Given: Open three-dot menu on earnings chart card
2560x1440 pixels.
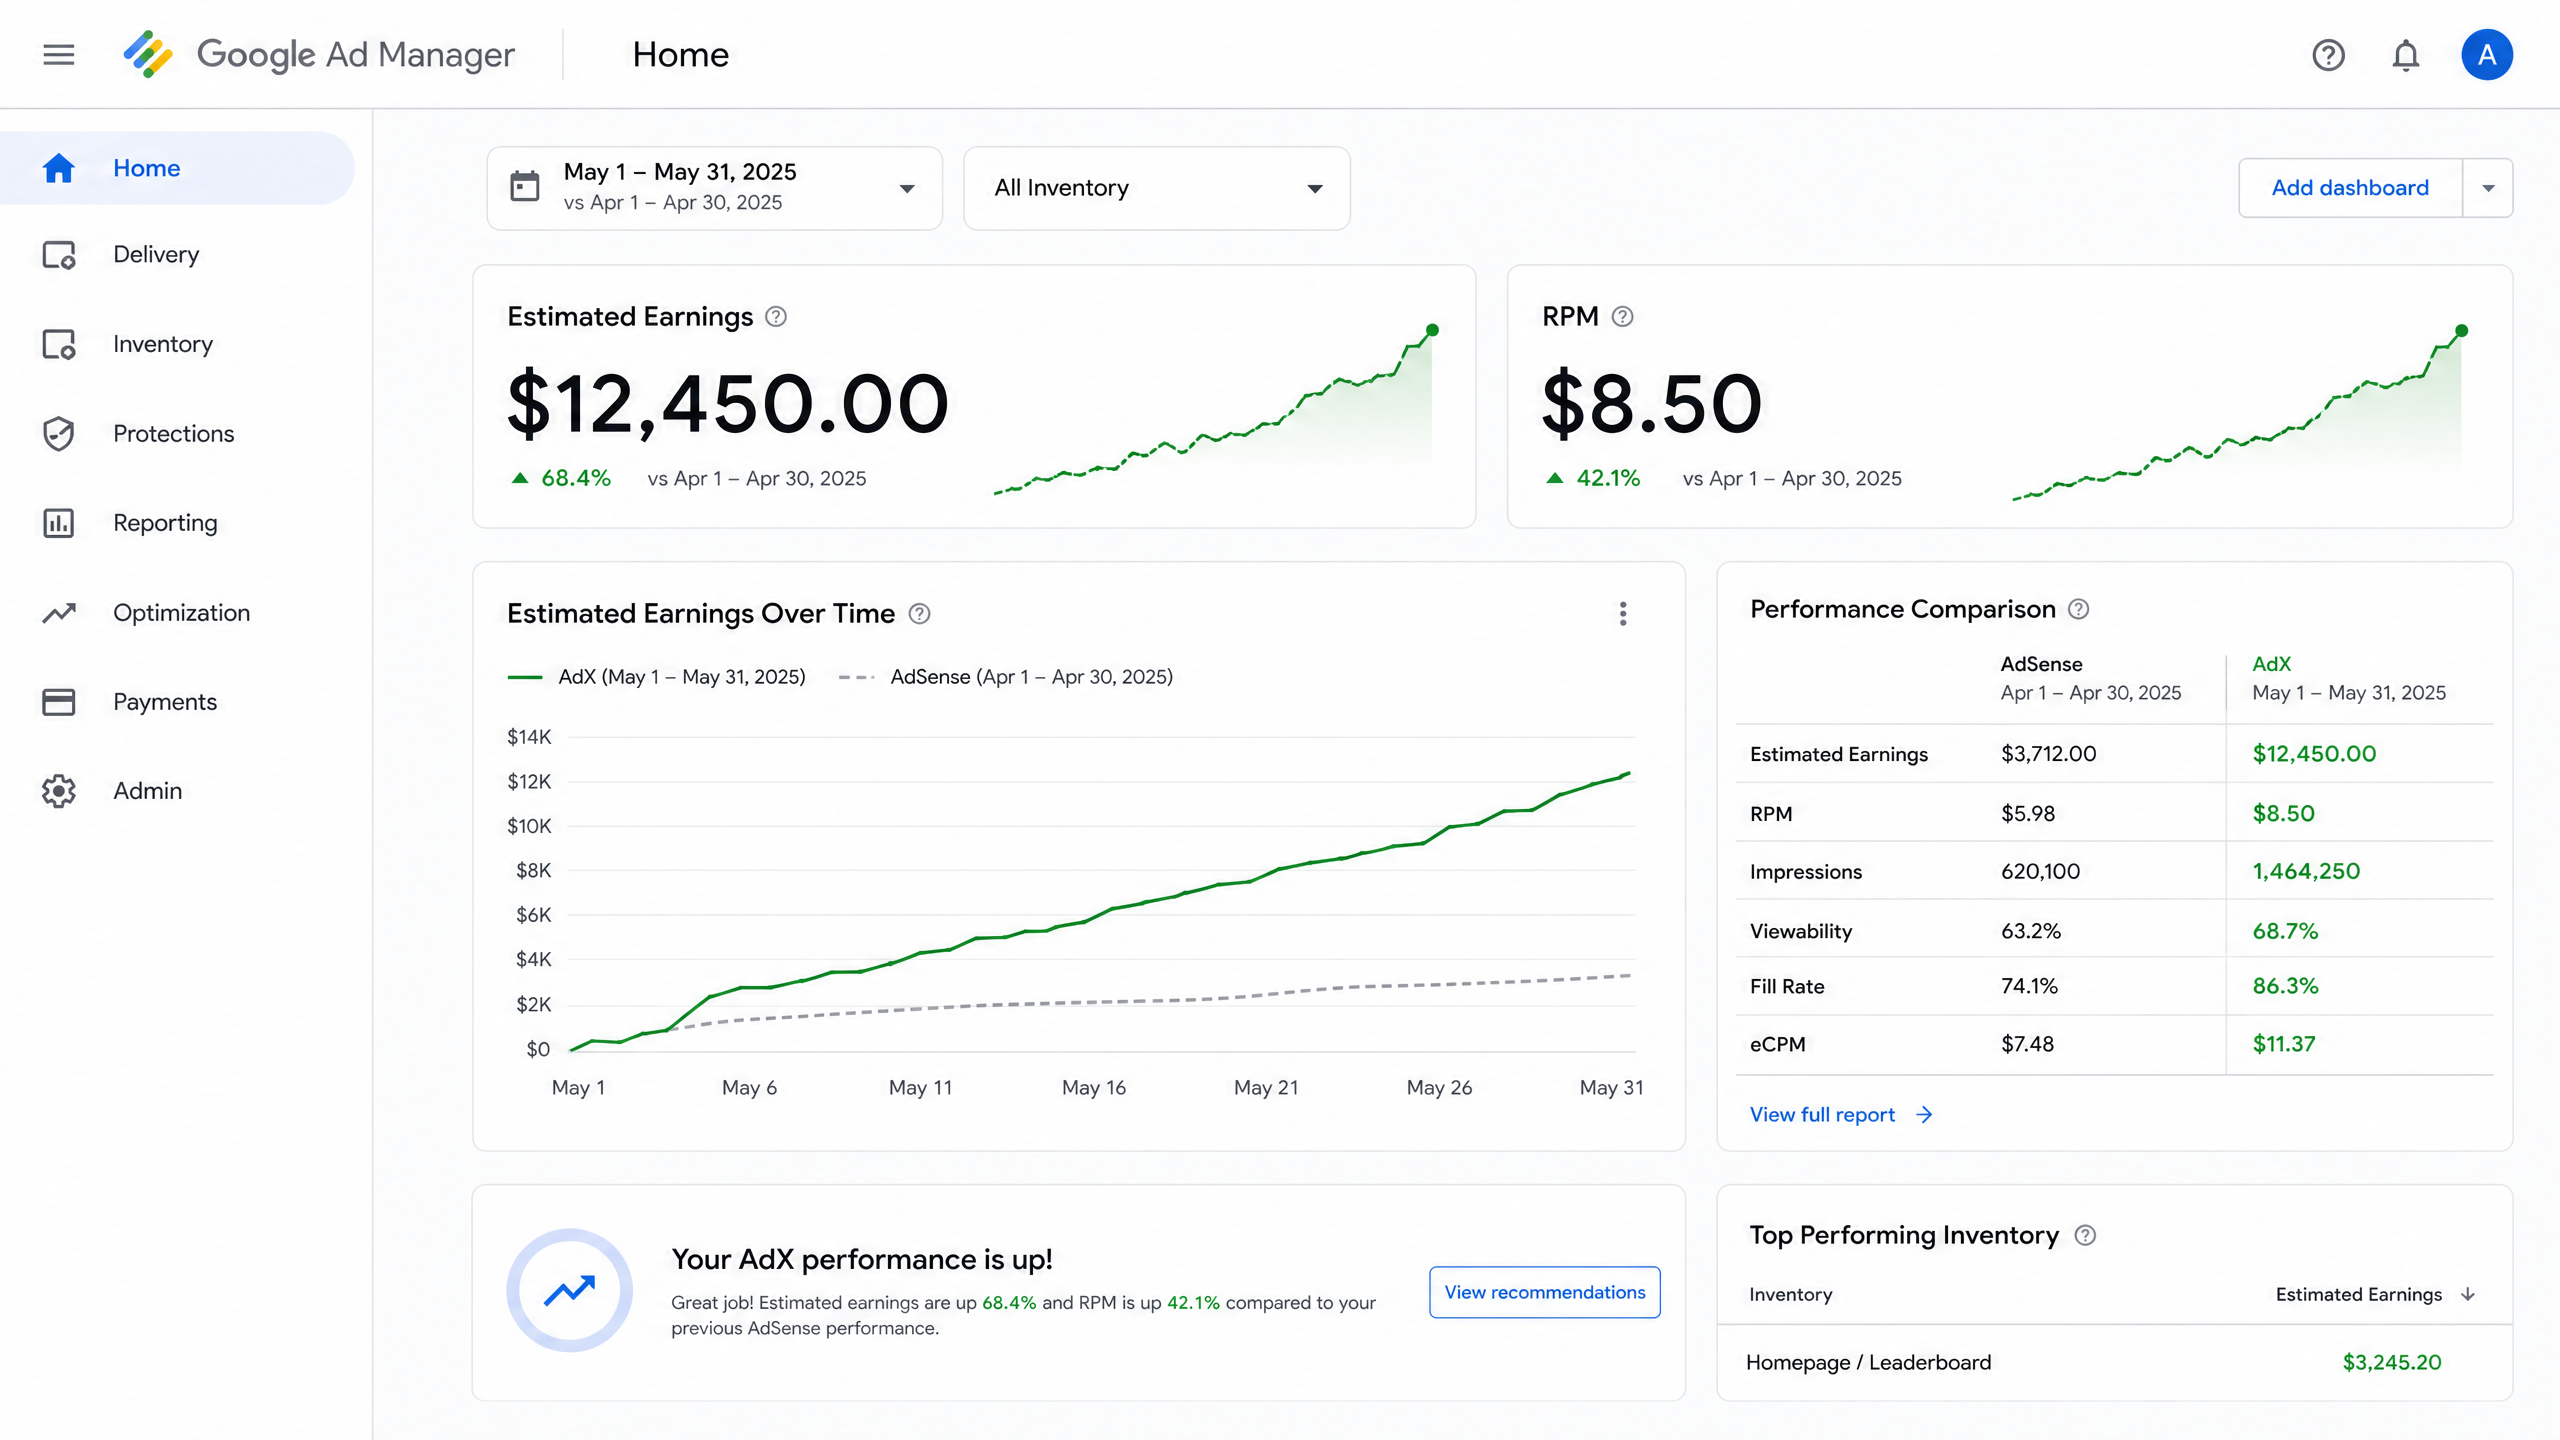Looking at the screenshot, I should pos(1622,614).
